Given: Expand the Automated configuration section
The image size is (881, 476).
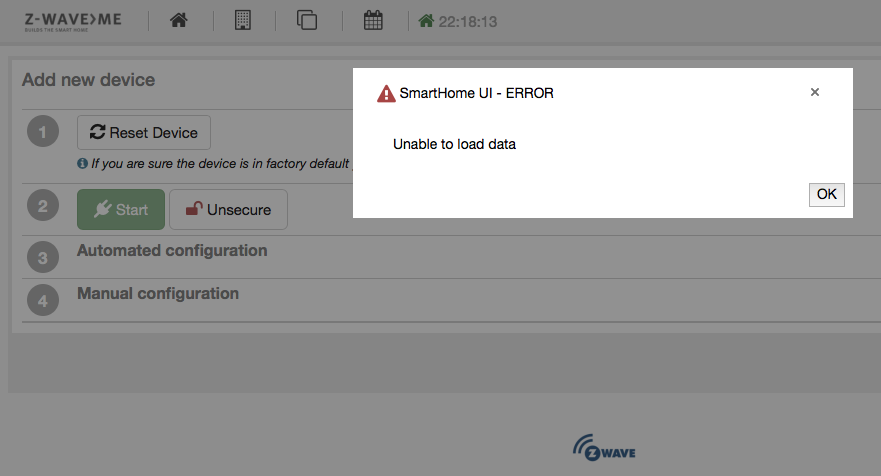Looking at the screenshot, I should click(x=172, y=250).
